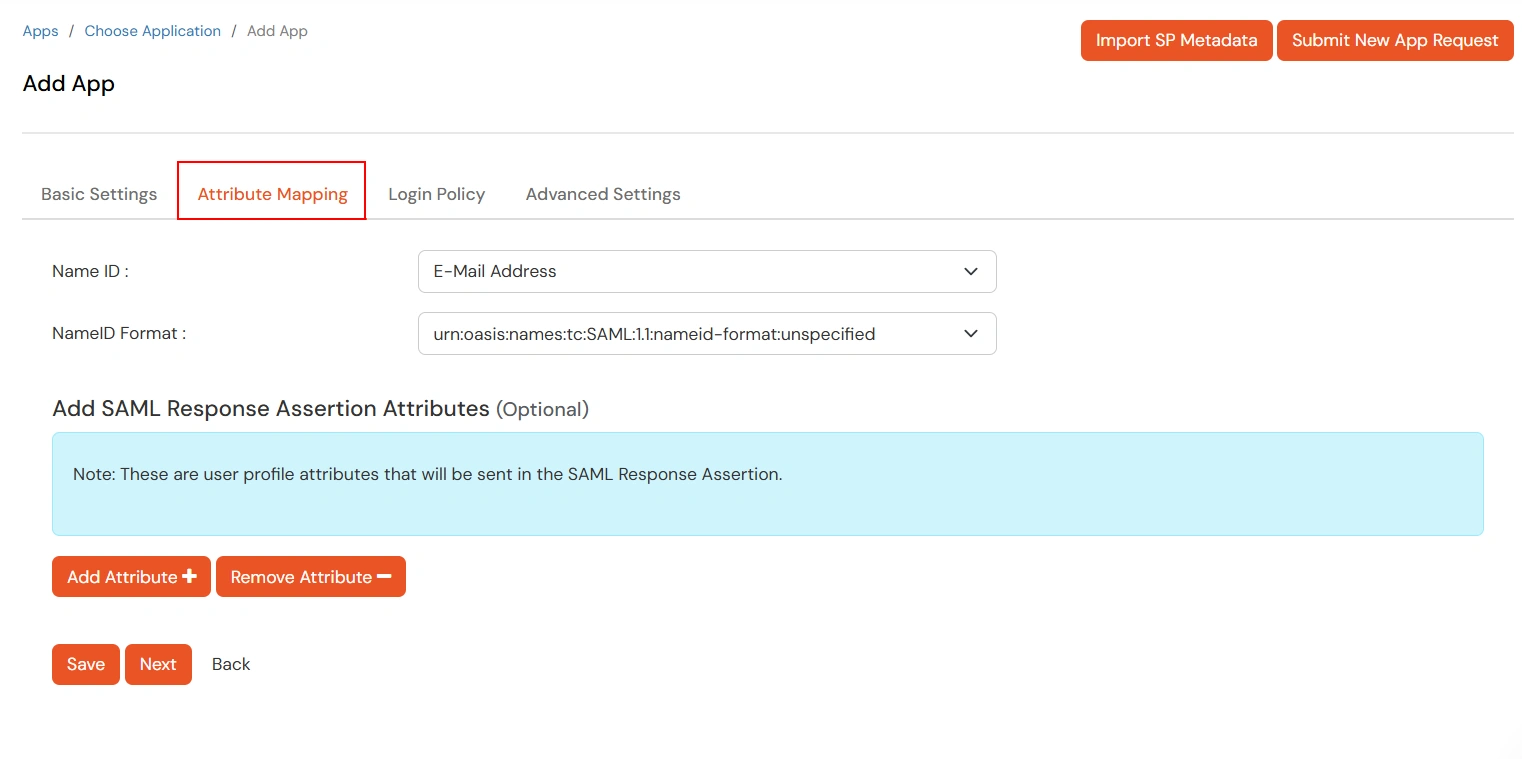Save the attribute mapping settings
The width and height of the screenshot is (1522, 759).
point(85,663)
